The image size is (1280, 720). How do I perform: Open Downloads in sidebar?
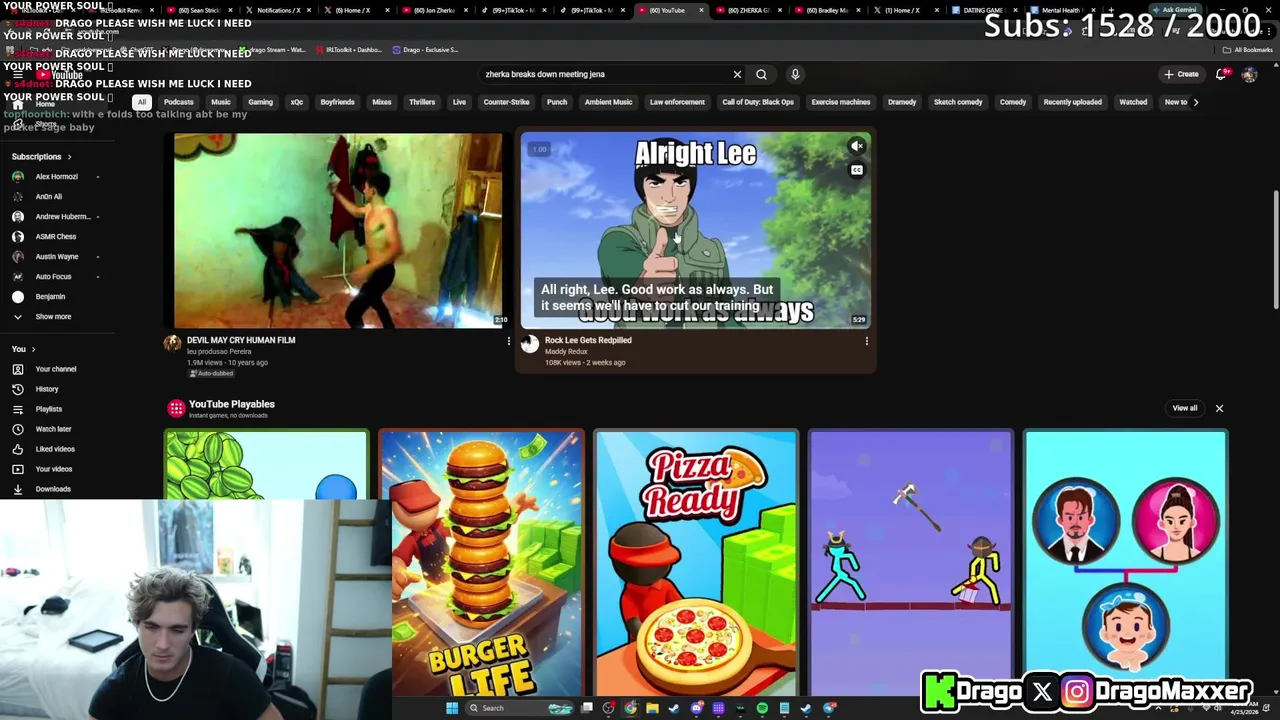55,489
